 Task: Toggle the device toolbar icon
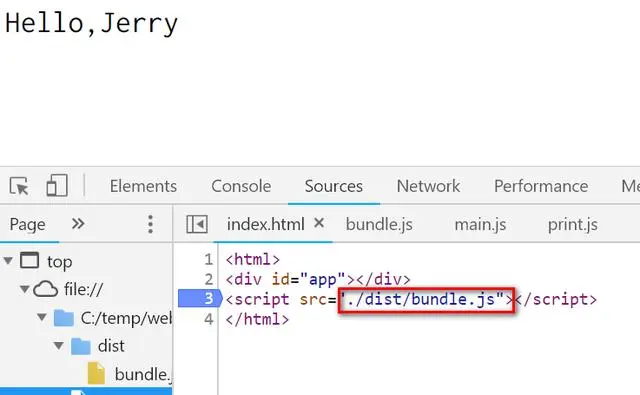[x=57, y=186]
